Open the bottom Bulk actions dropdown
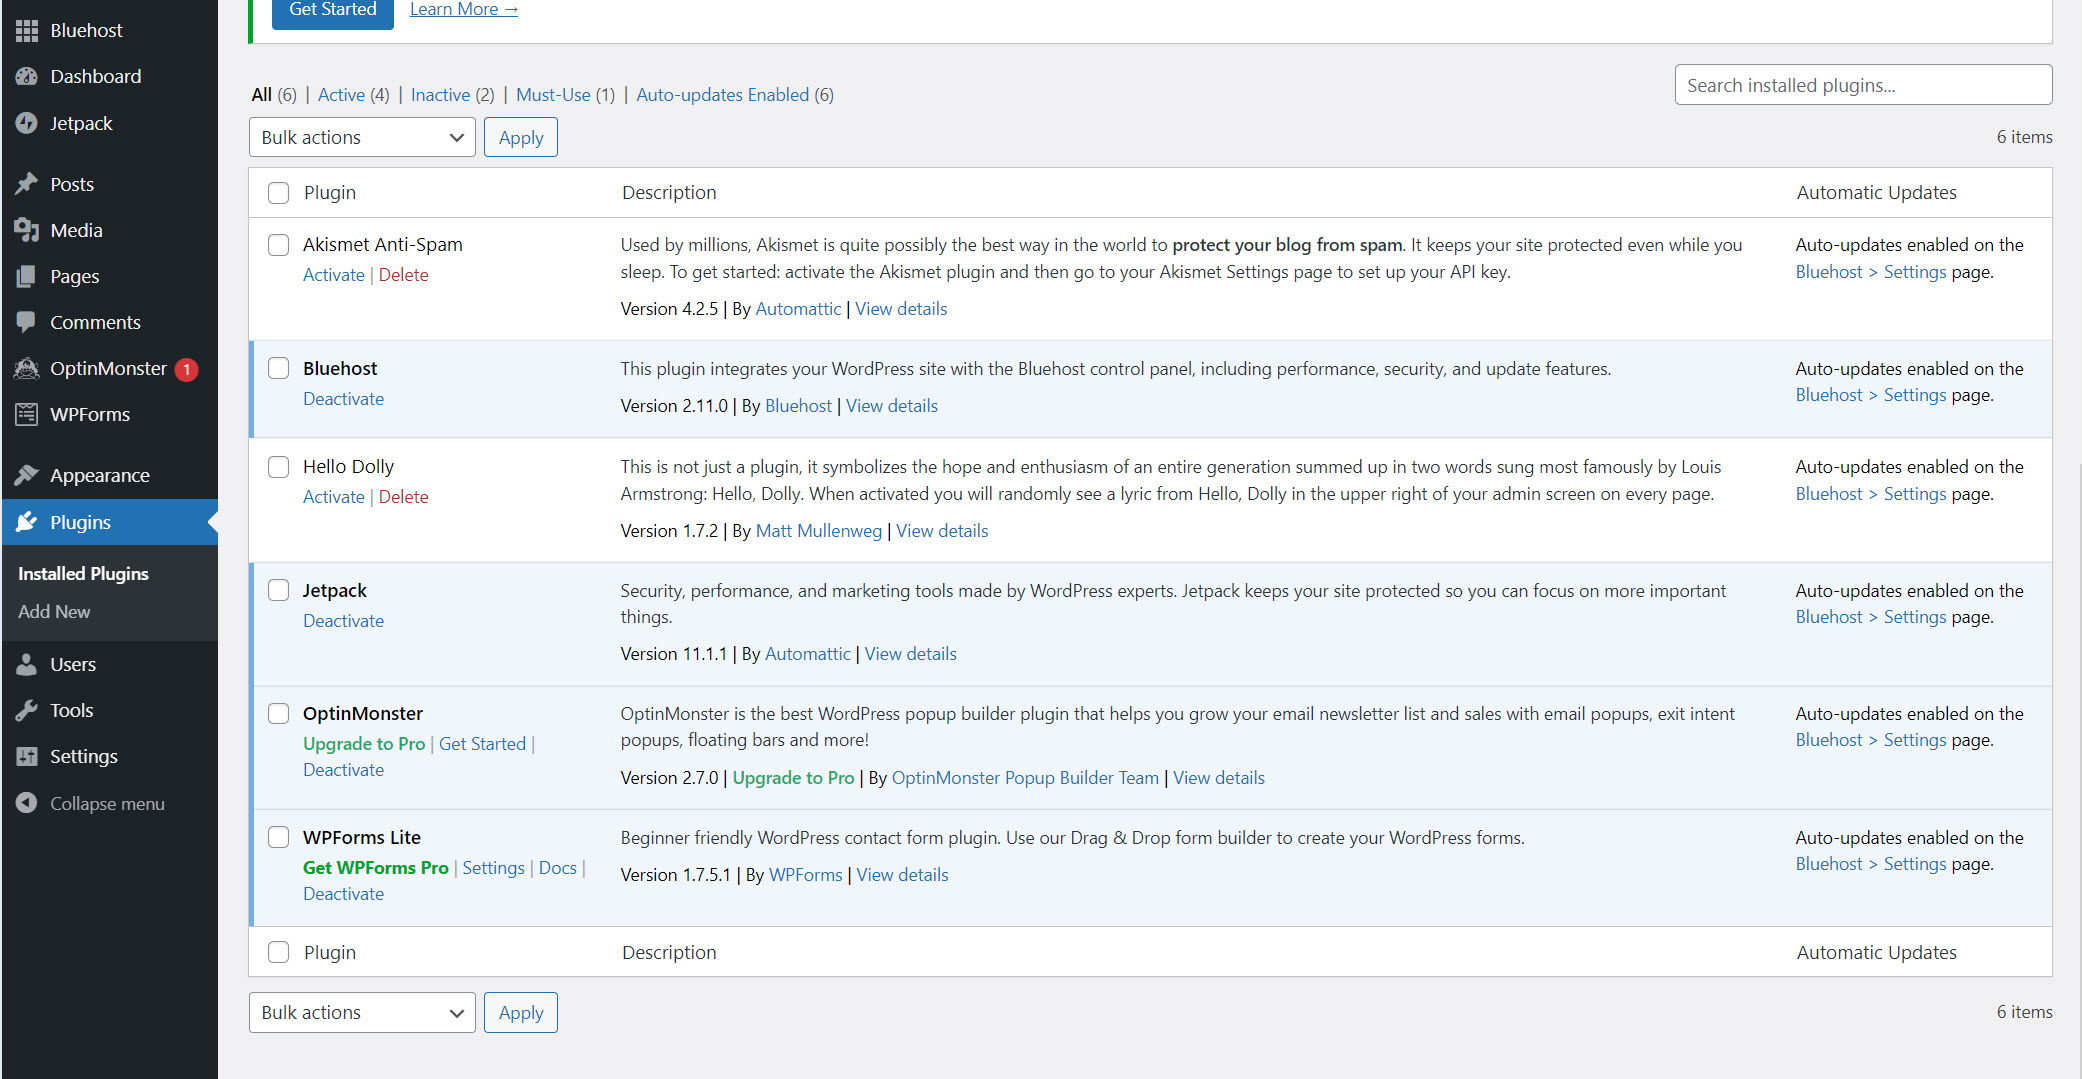2082x1079 pixels. coord(362,1012)
